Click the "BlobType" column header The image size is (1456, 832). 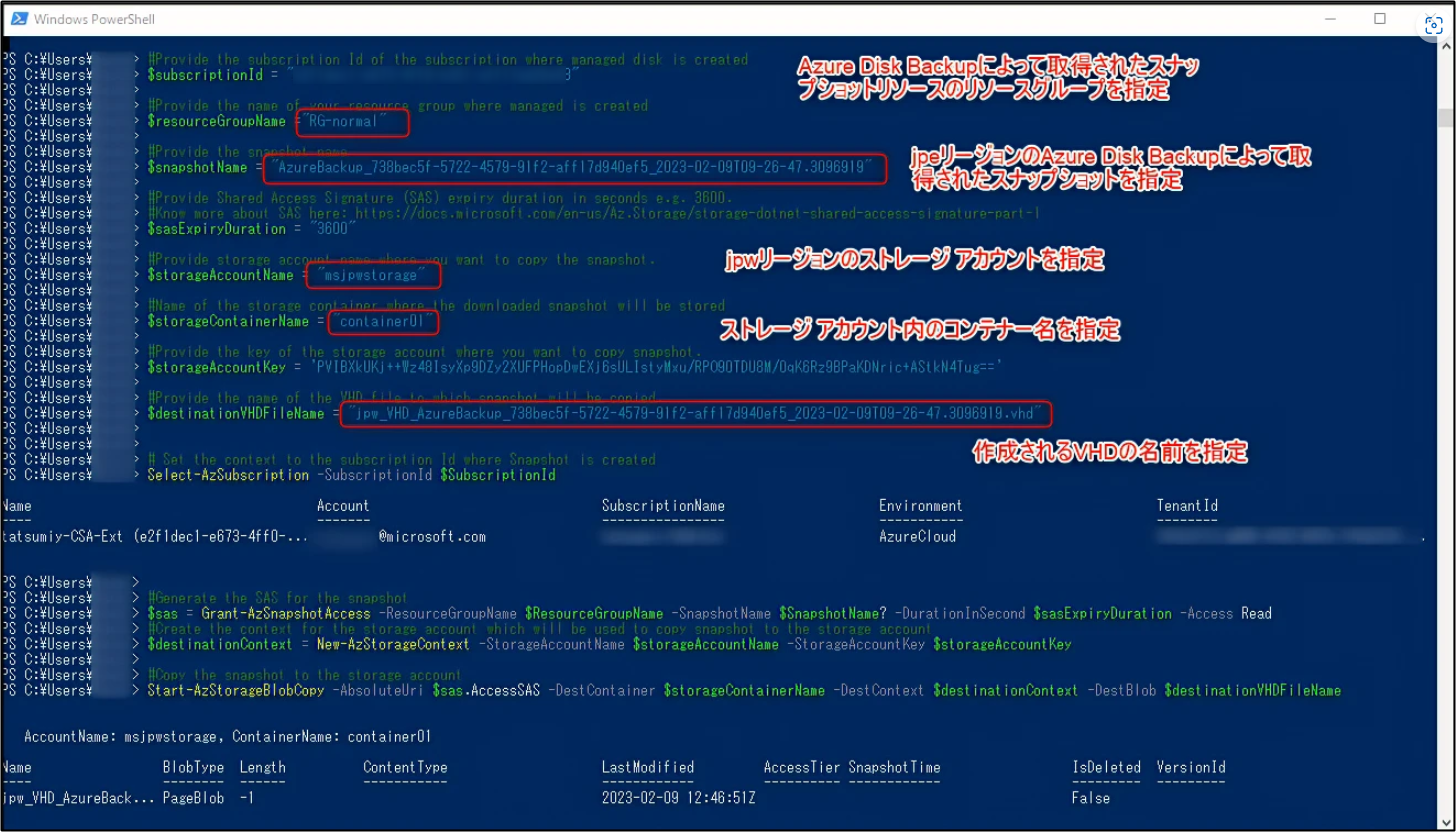point(193,767)
